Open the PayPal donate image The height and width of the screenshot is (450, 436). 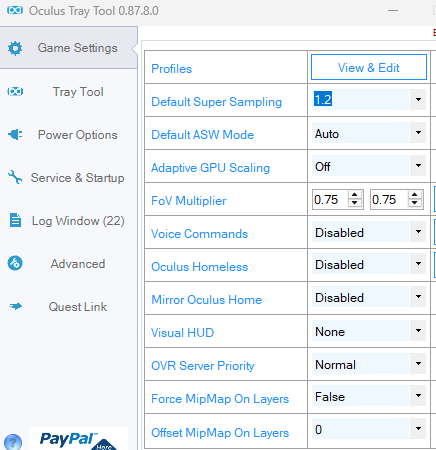(x=79, y=439)
